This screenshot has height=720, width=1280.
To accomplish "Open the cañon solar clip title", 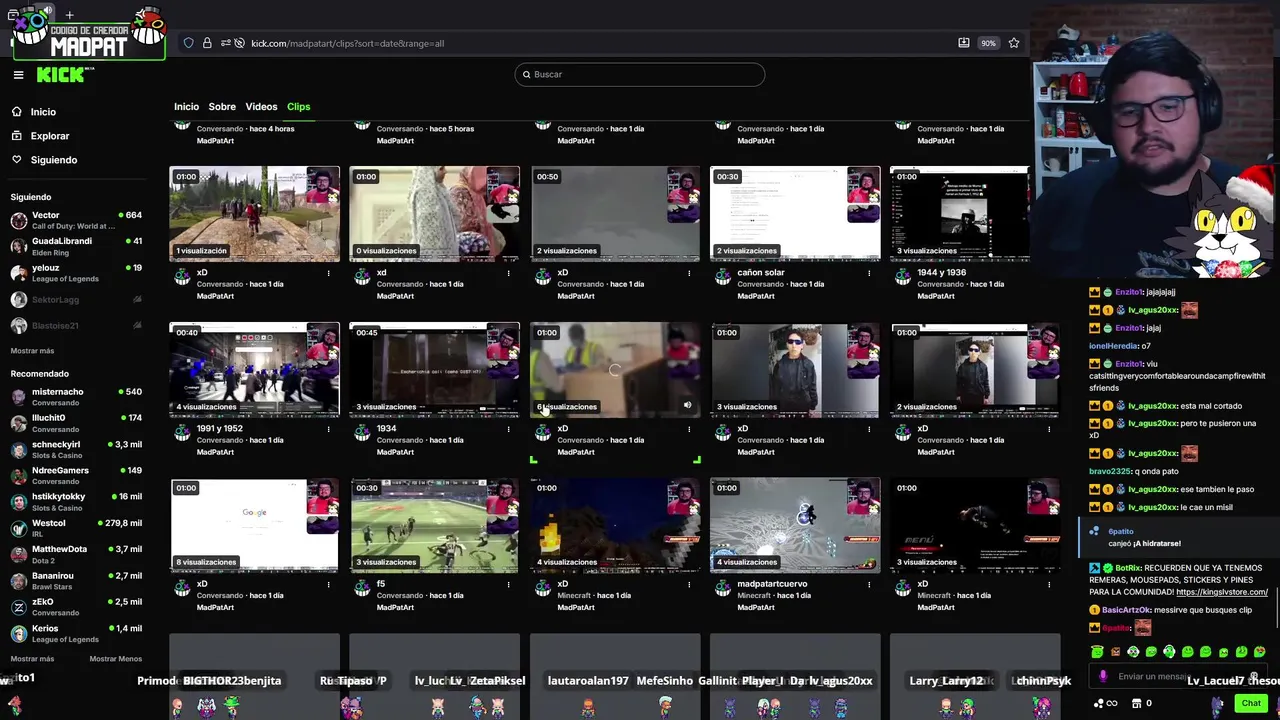I will click(761, 273).
